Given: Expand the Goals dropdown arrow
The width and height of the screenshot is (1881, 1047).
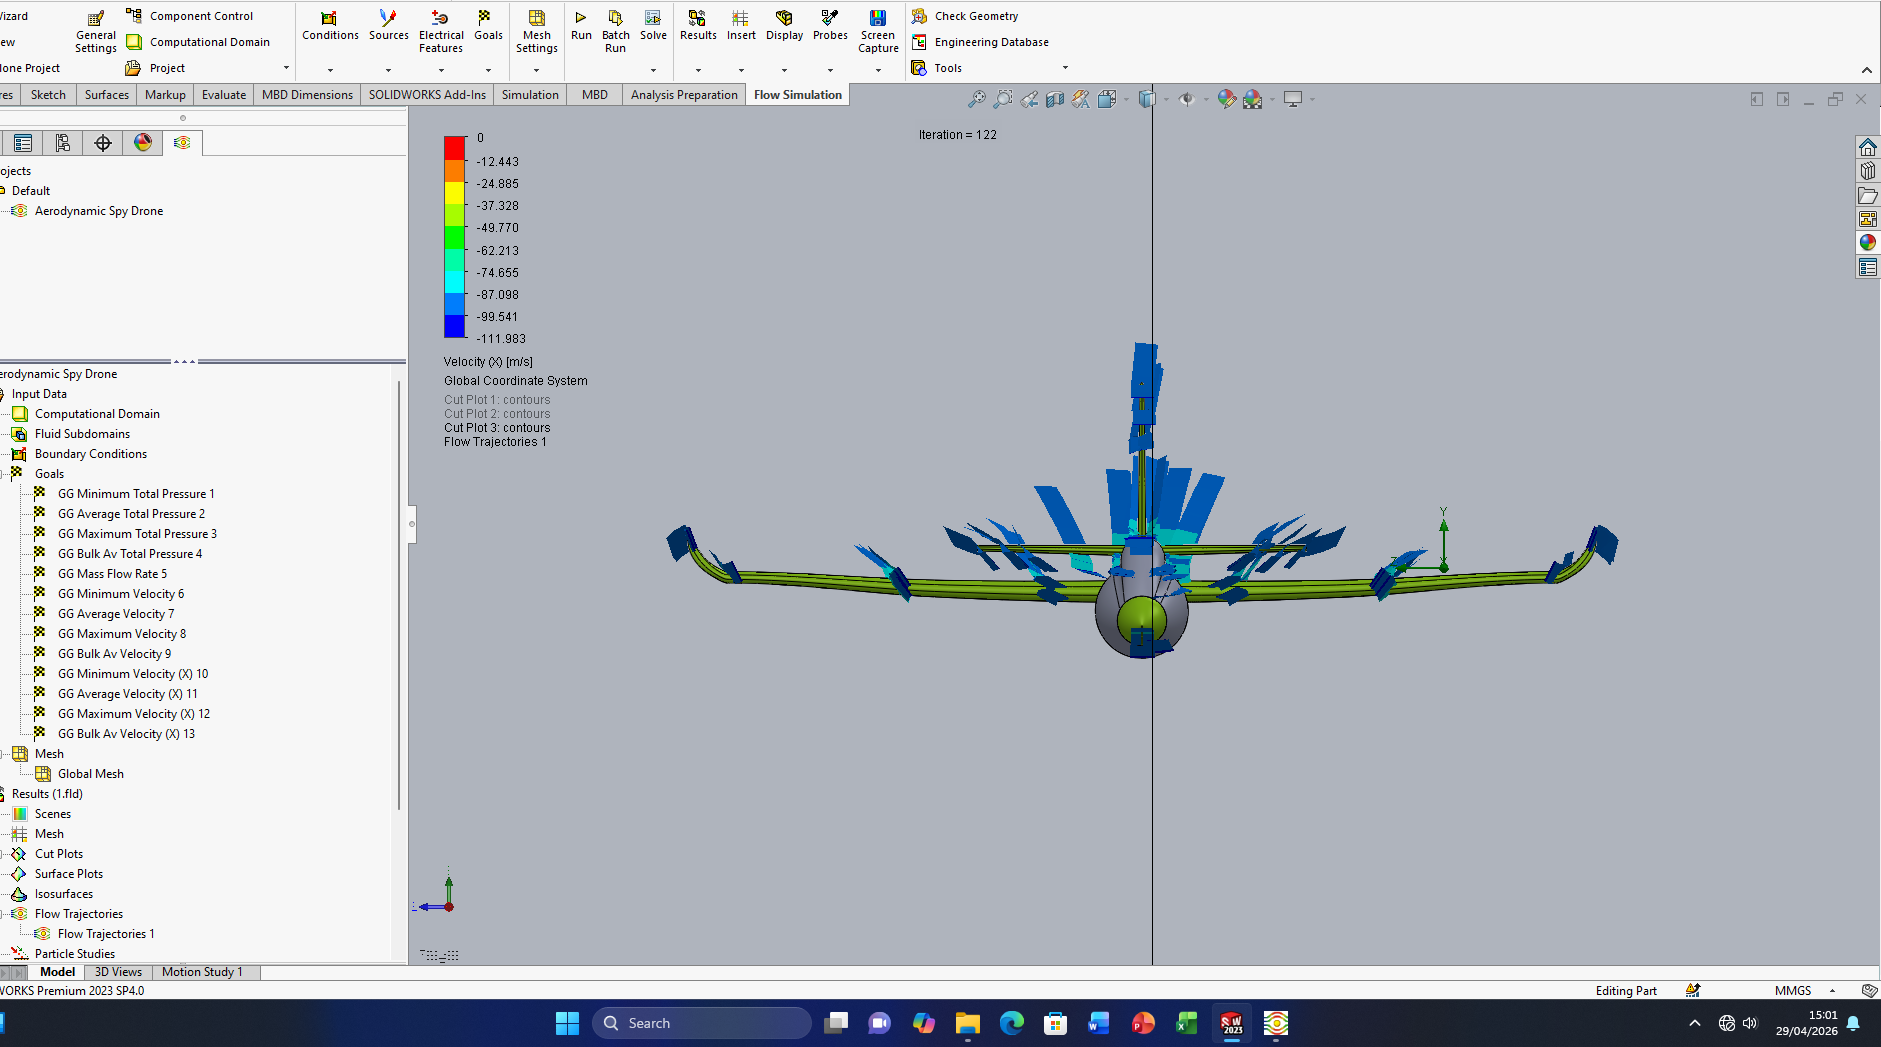Looking at the screenshot, I should click(x=488, y=70).
